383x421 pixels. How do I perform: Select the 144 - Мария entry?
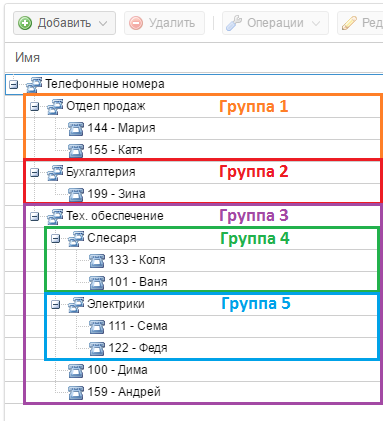coord(121,128)
